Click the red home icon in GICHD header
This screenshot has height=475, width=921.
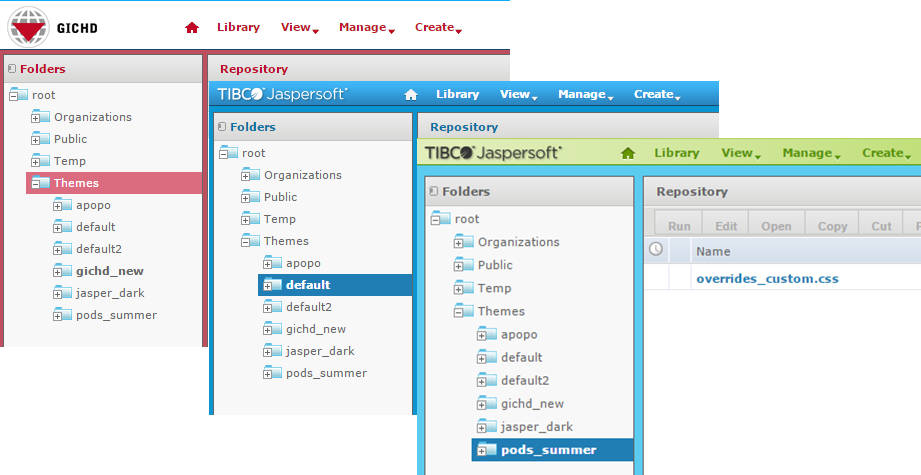click(192, 28)
